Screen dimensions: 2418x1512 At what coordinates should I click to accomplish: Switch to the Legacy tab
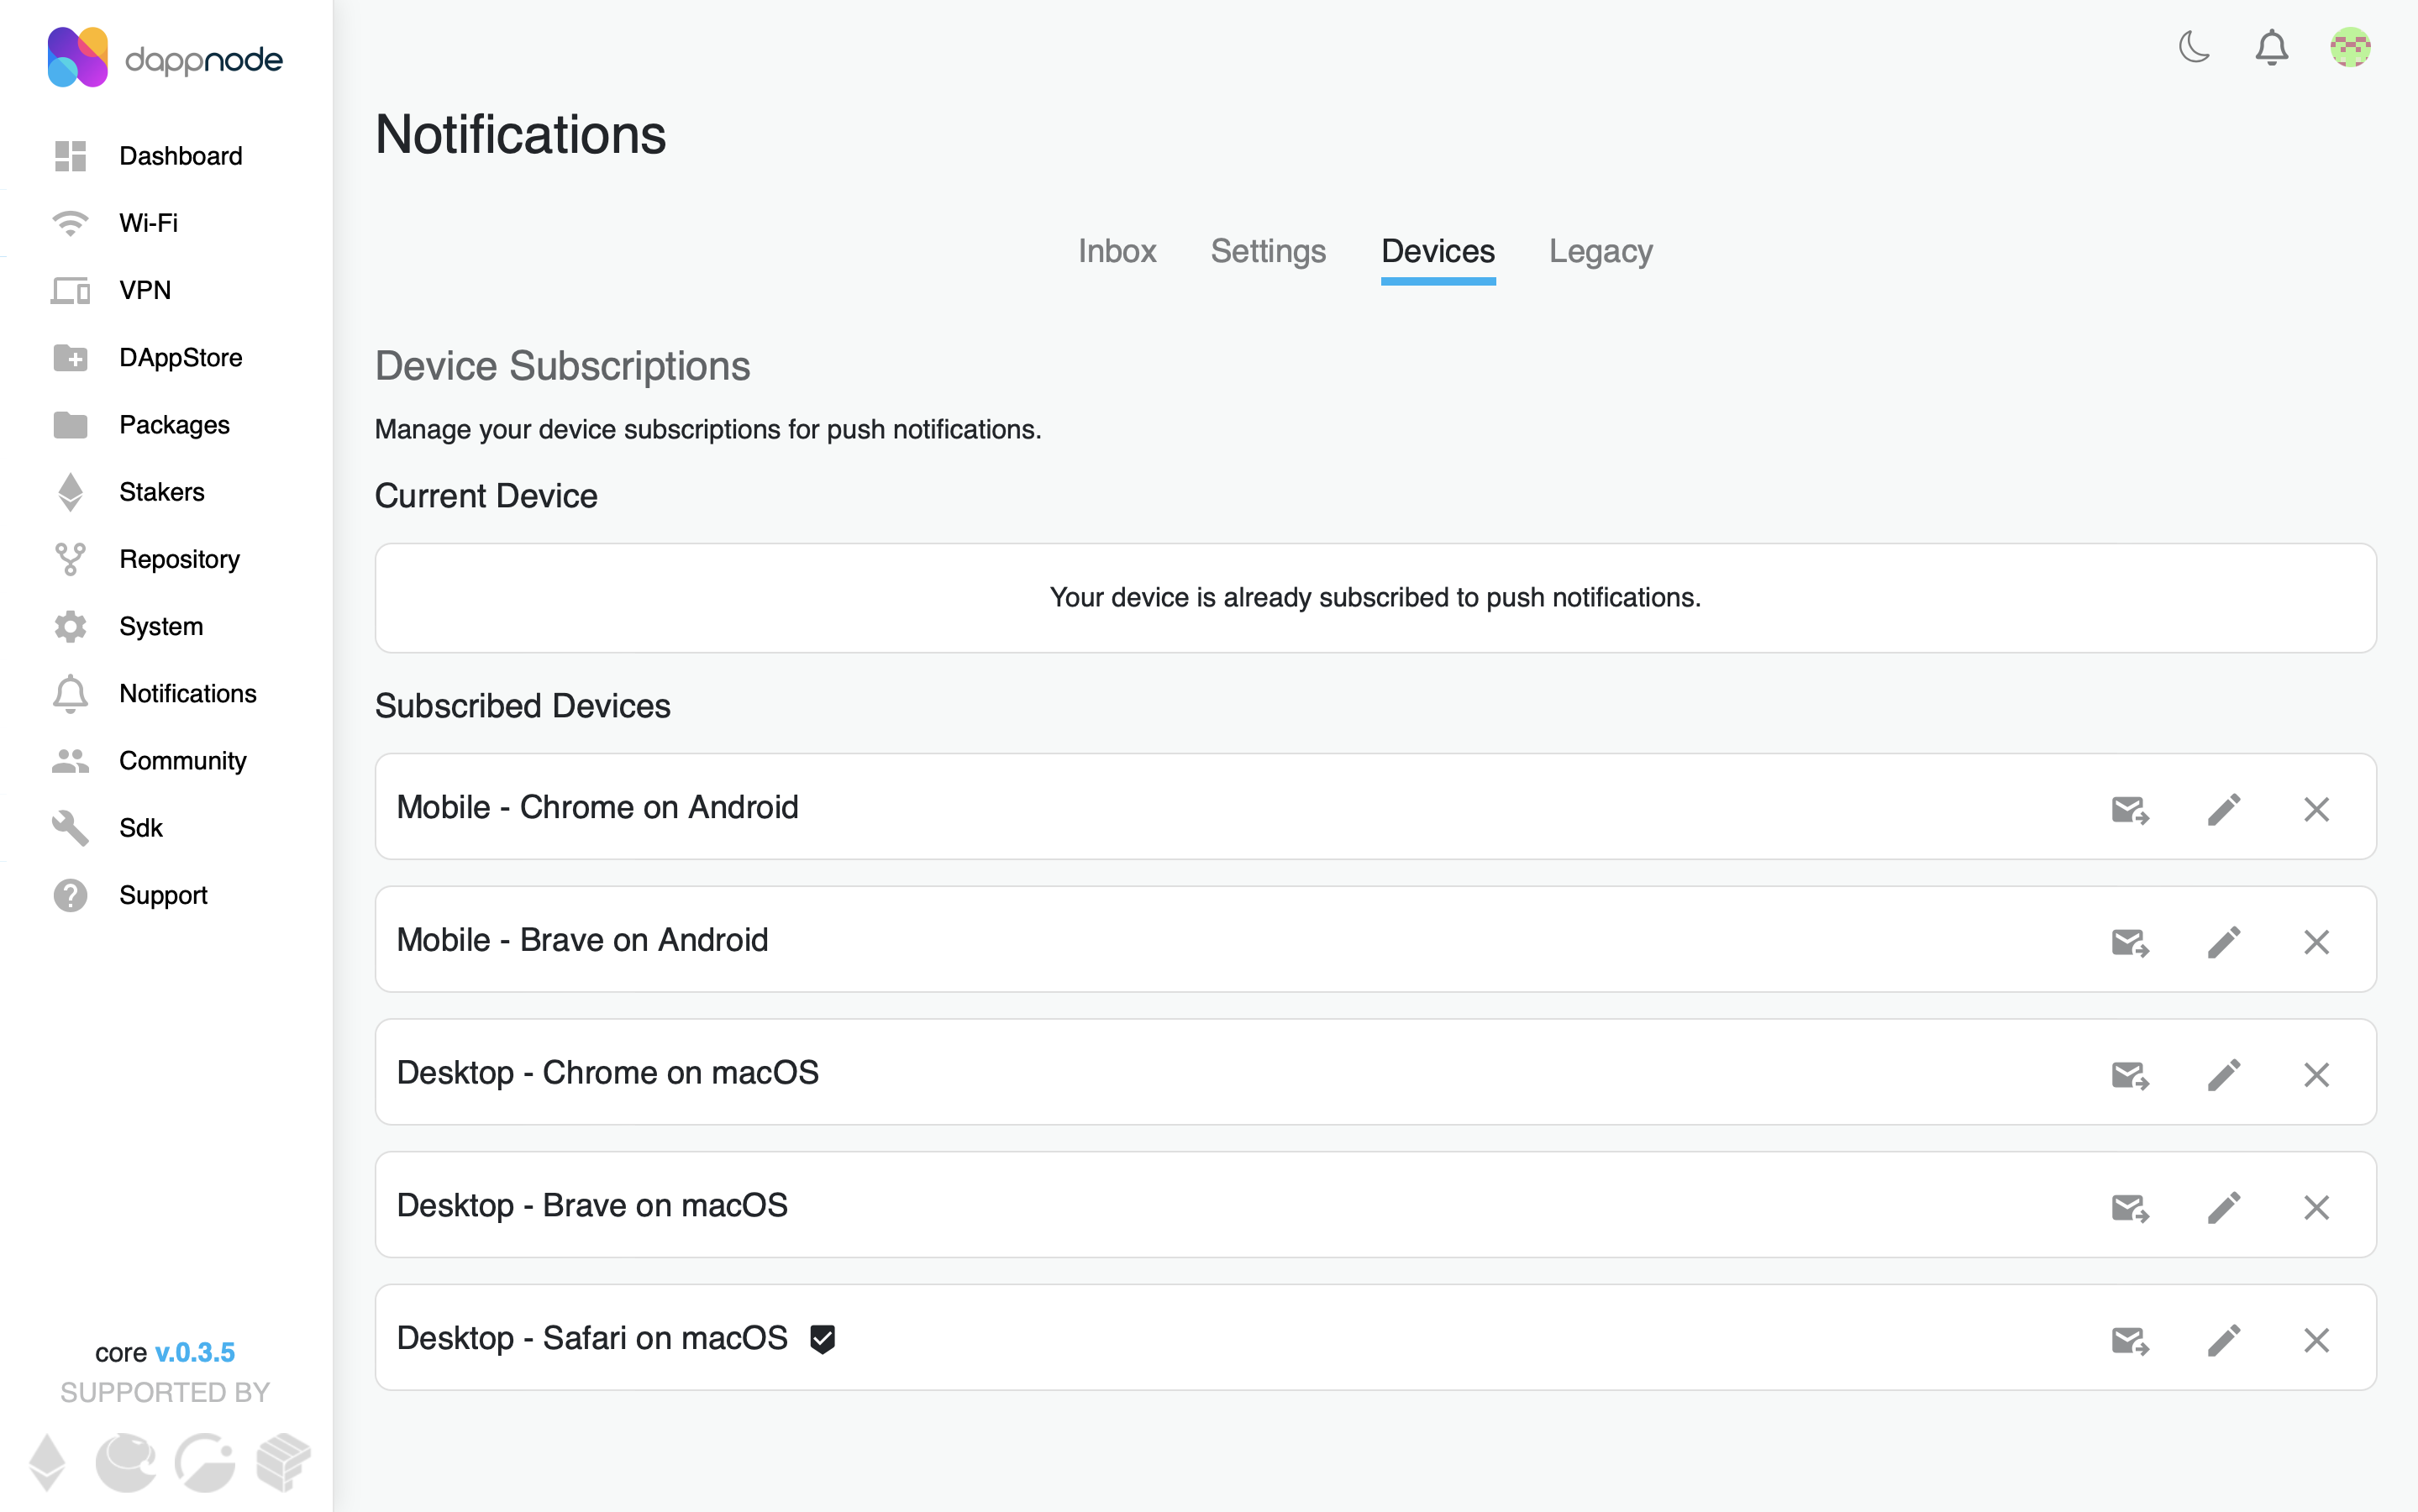1598,252
